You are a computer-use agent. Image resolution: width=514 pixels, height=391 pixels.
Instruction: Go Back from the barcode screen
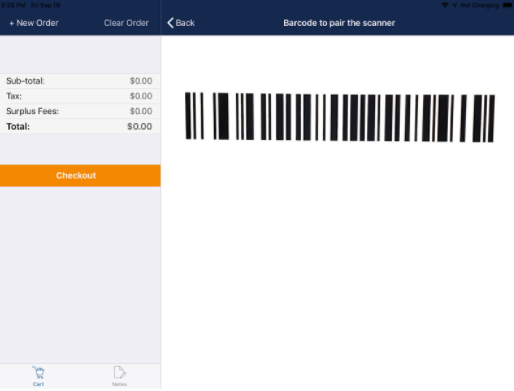(181, 23)
